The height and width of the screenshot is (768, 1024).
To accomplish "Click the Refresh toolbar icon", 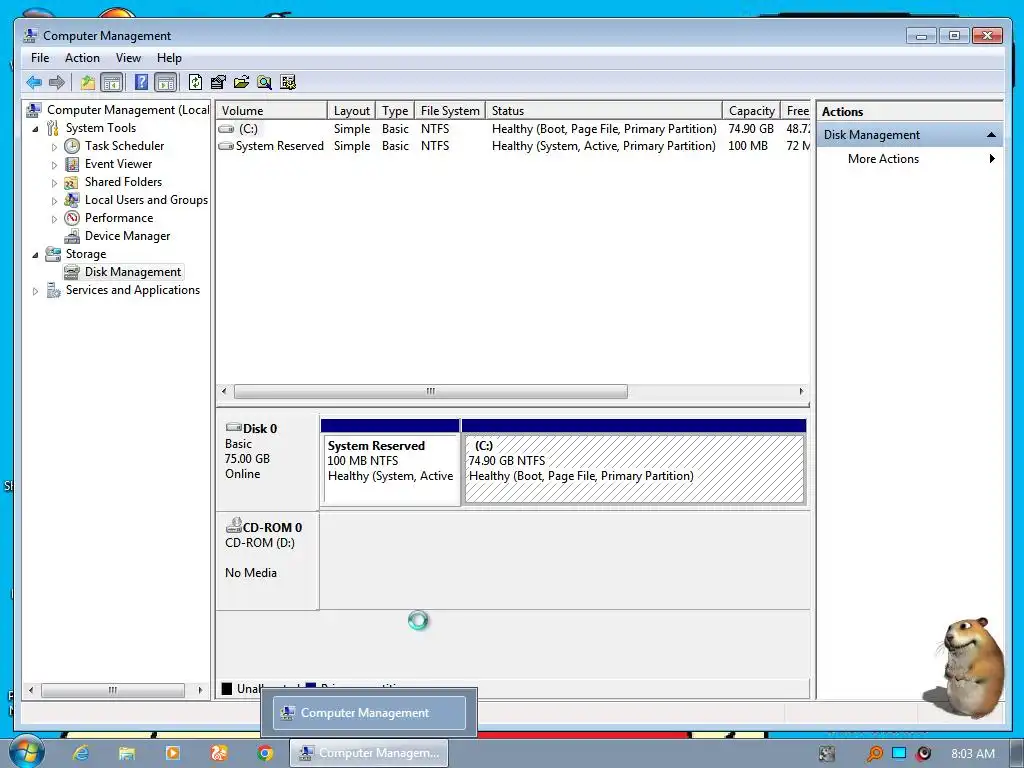I will point(195,82).
